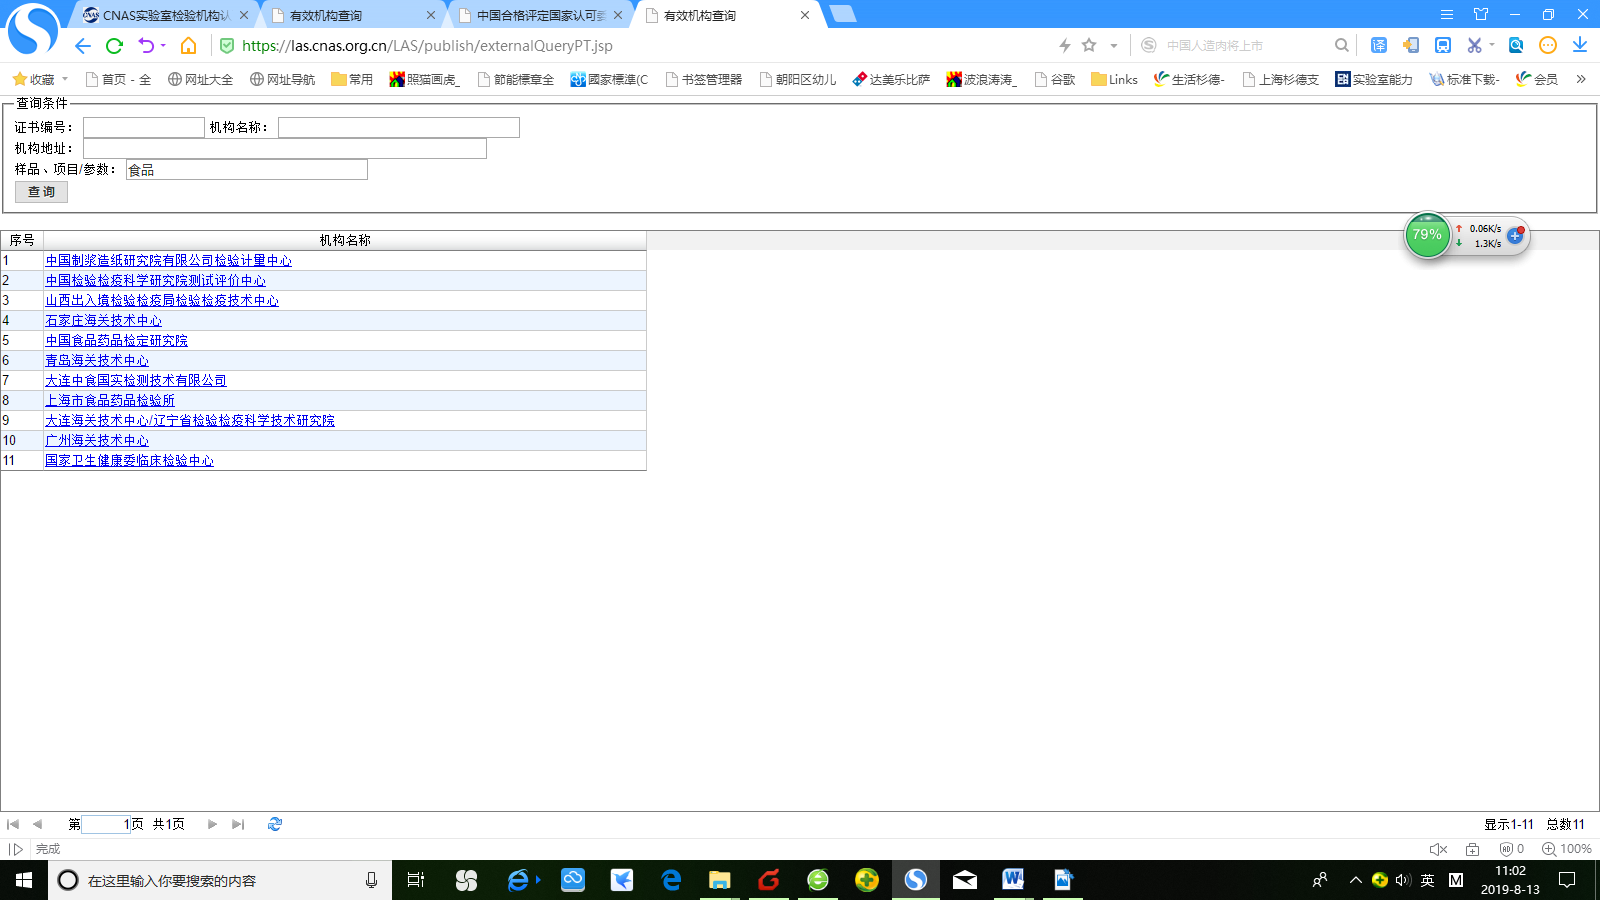Reload the page with the green refresh icon

(114, 46)
